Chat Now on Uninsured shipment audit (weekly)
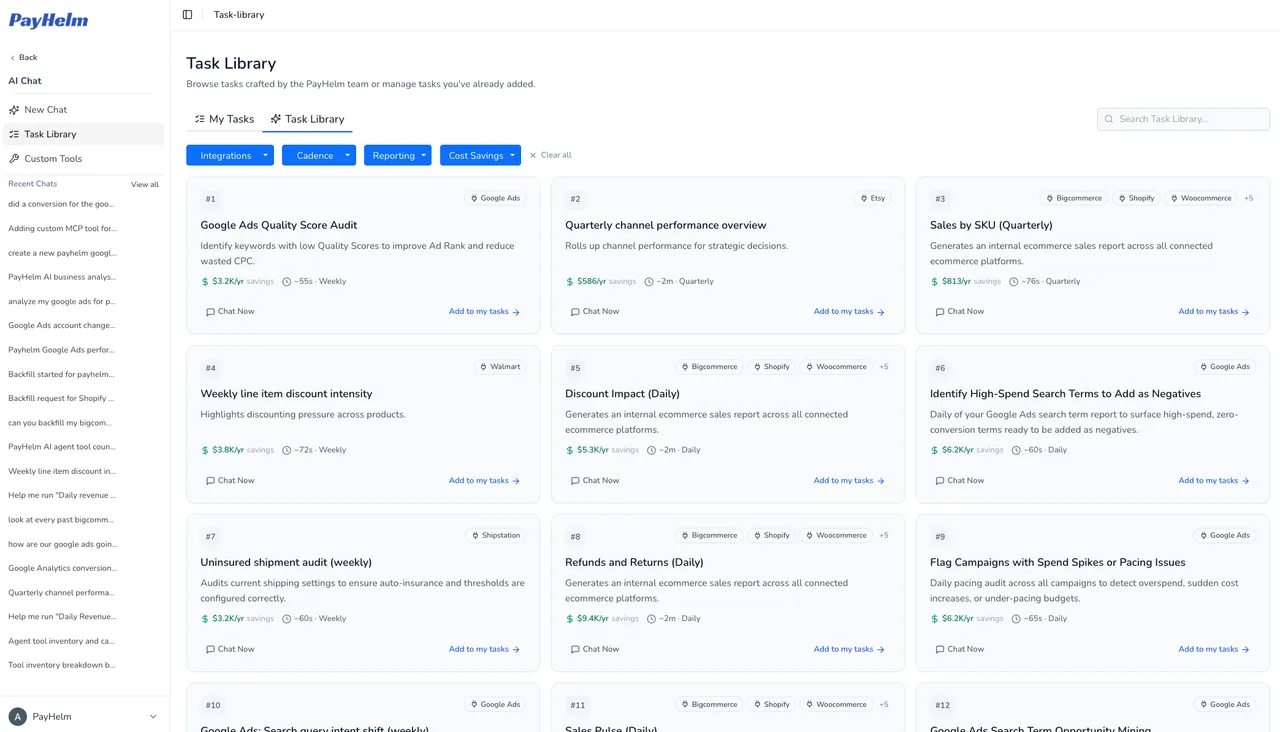Screen dimensions: 1280x732 pyautogui.click(x=230, y=650)
